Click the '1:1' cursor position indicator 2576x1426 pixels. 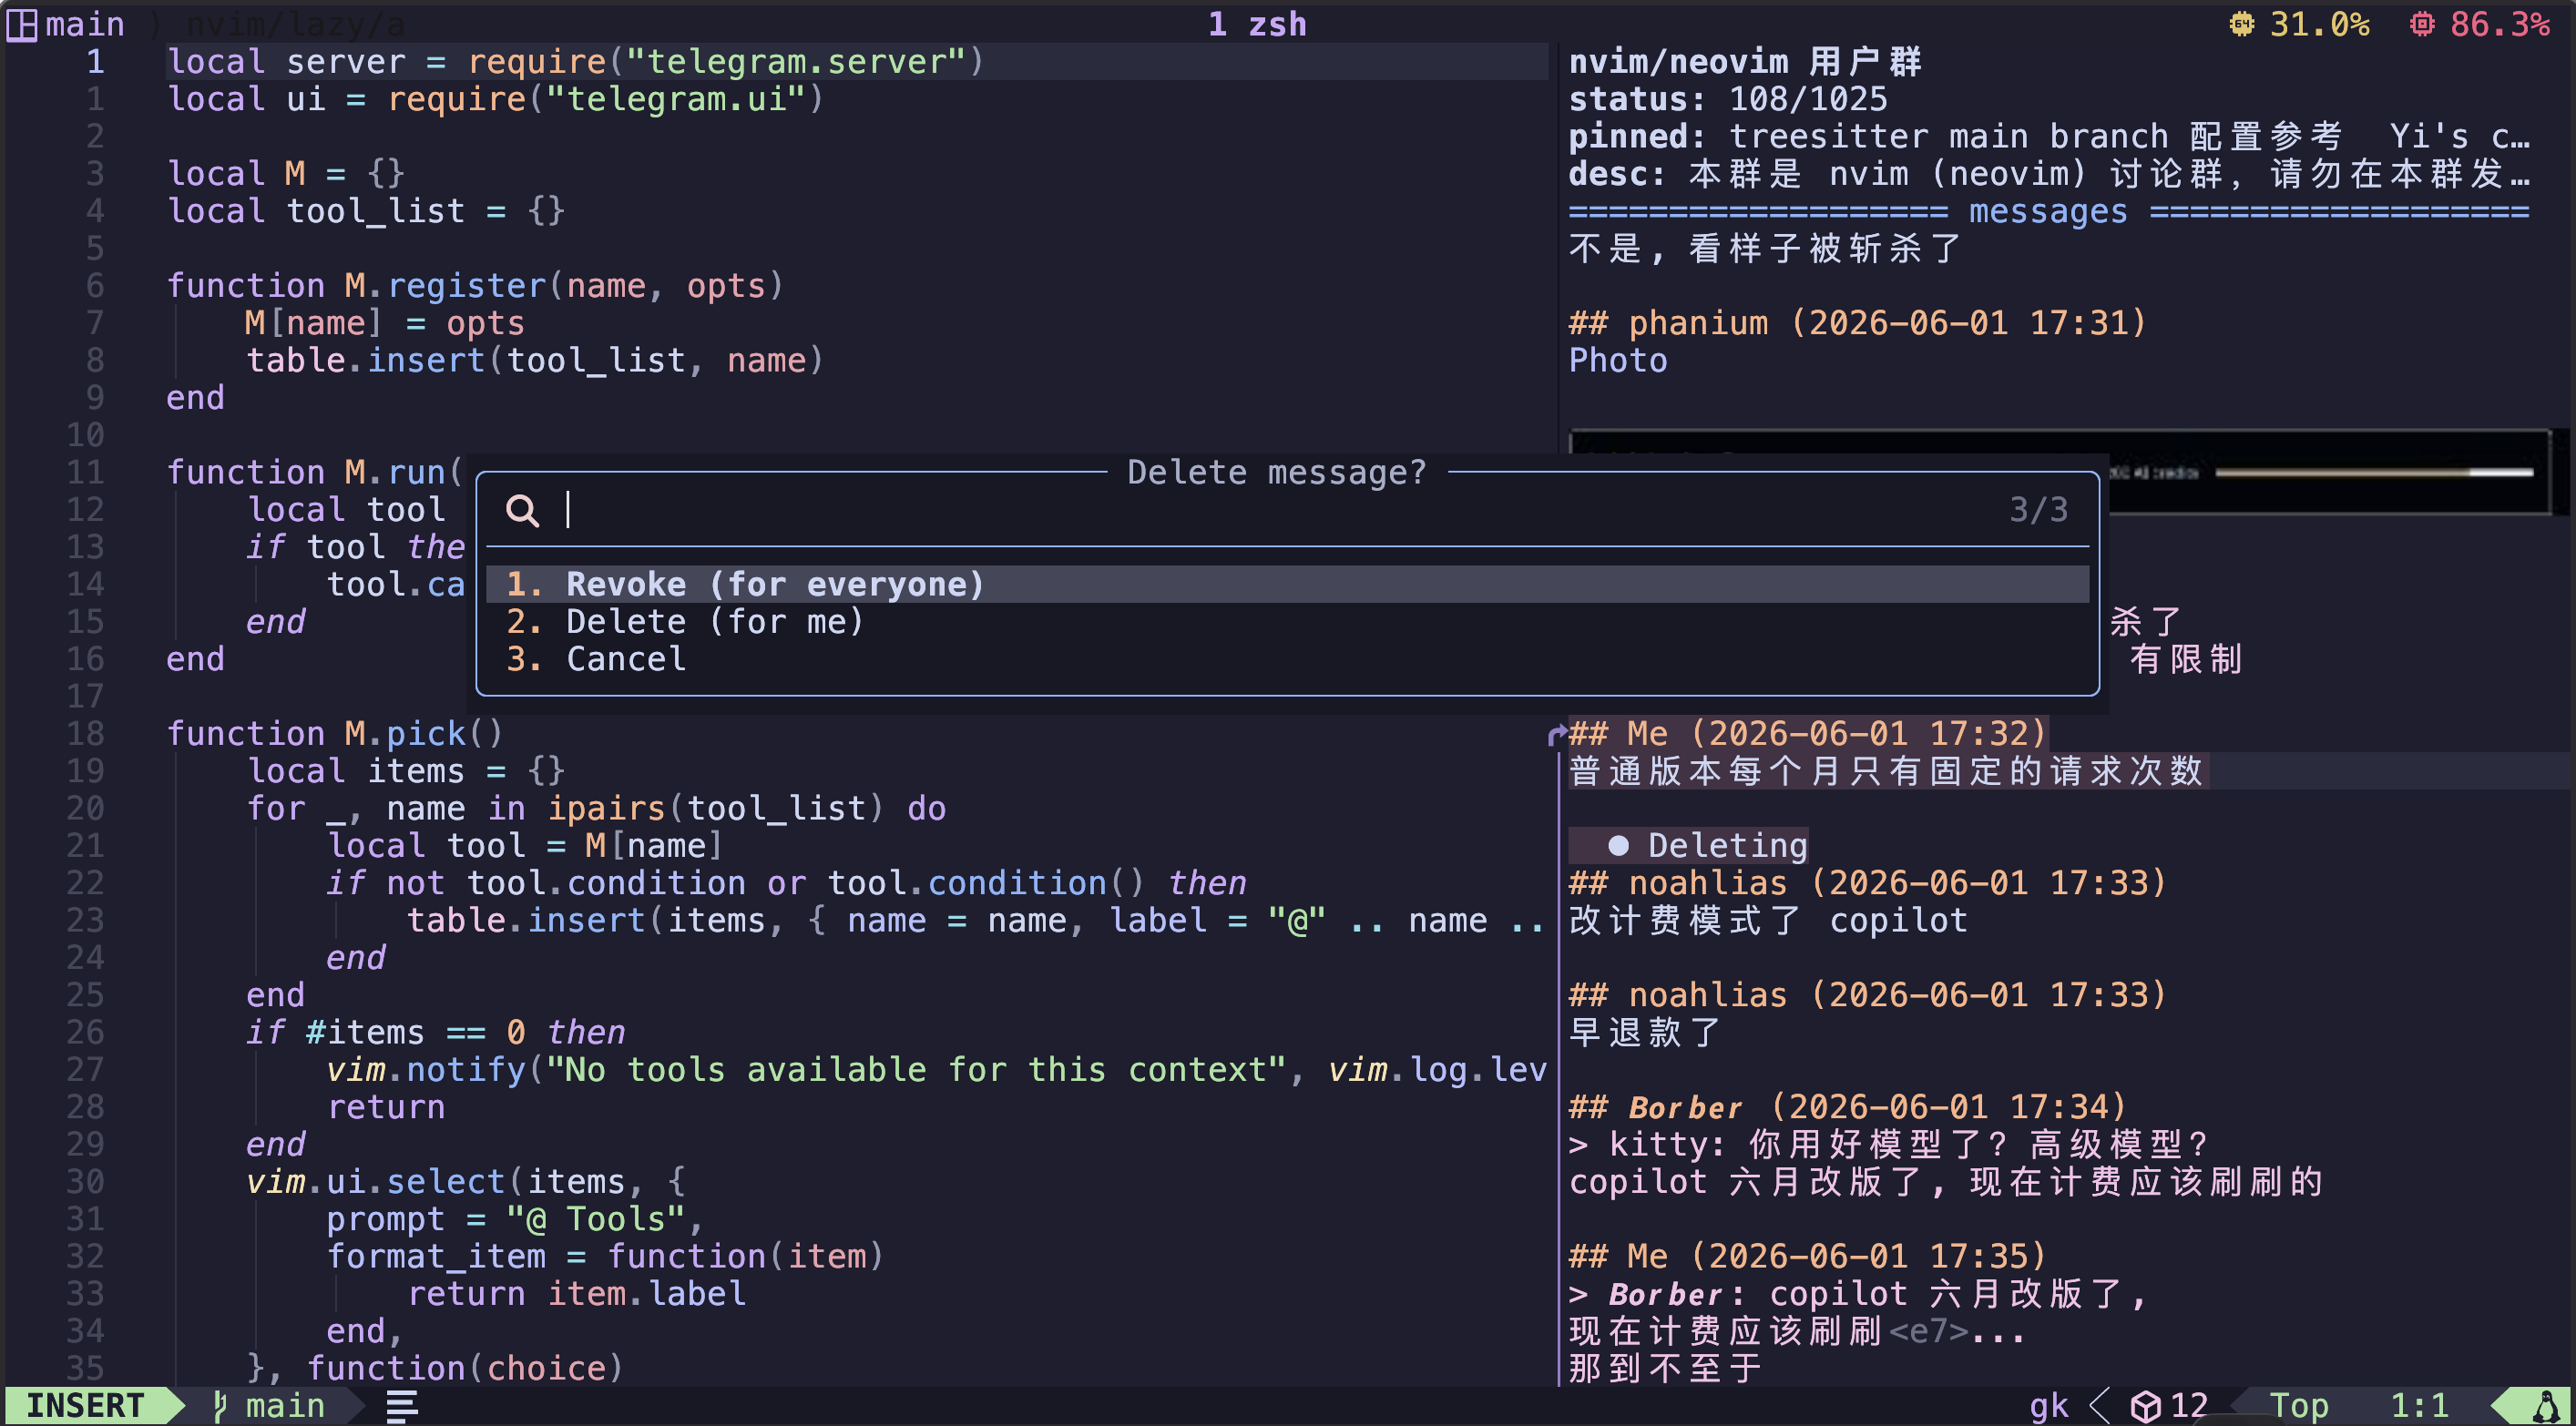pos(2419,1405)
